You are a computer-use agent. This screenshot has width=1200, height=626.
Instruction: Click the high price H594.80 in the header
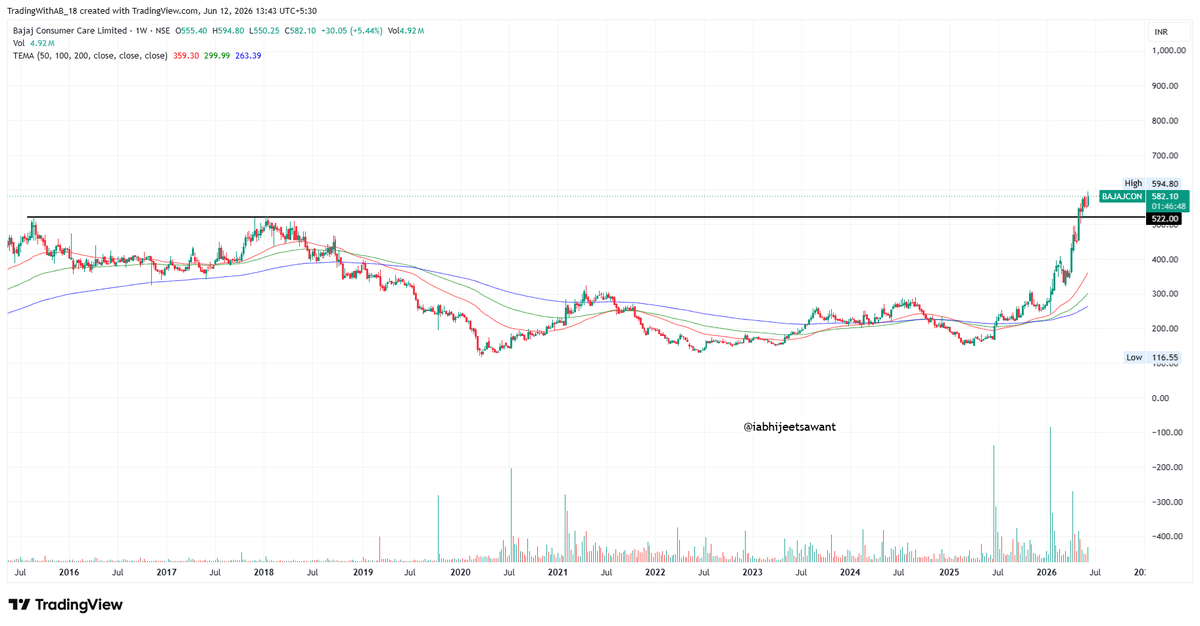pos(228,31)
